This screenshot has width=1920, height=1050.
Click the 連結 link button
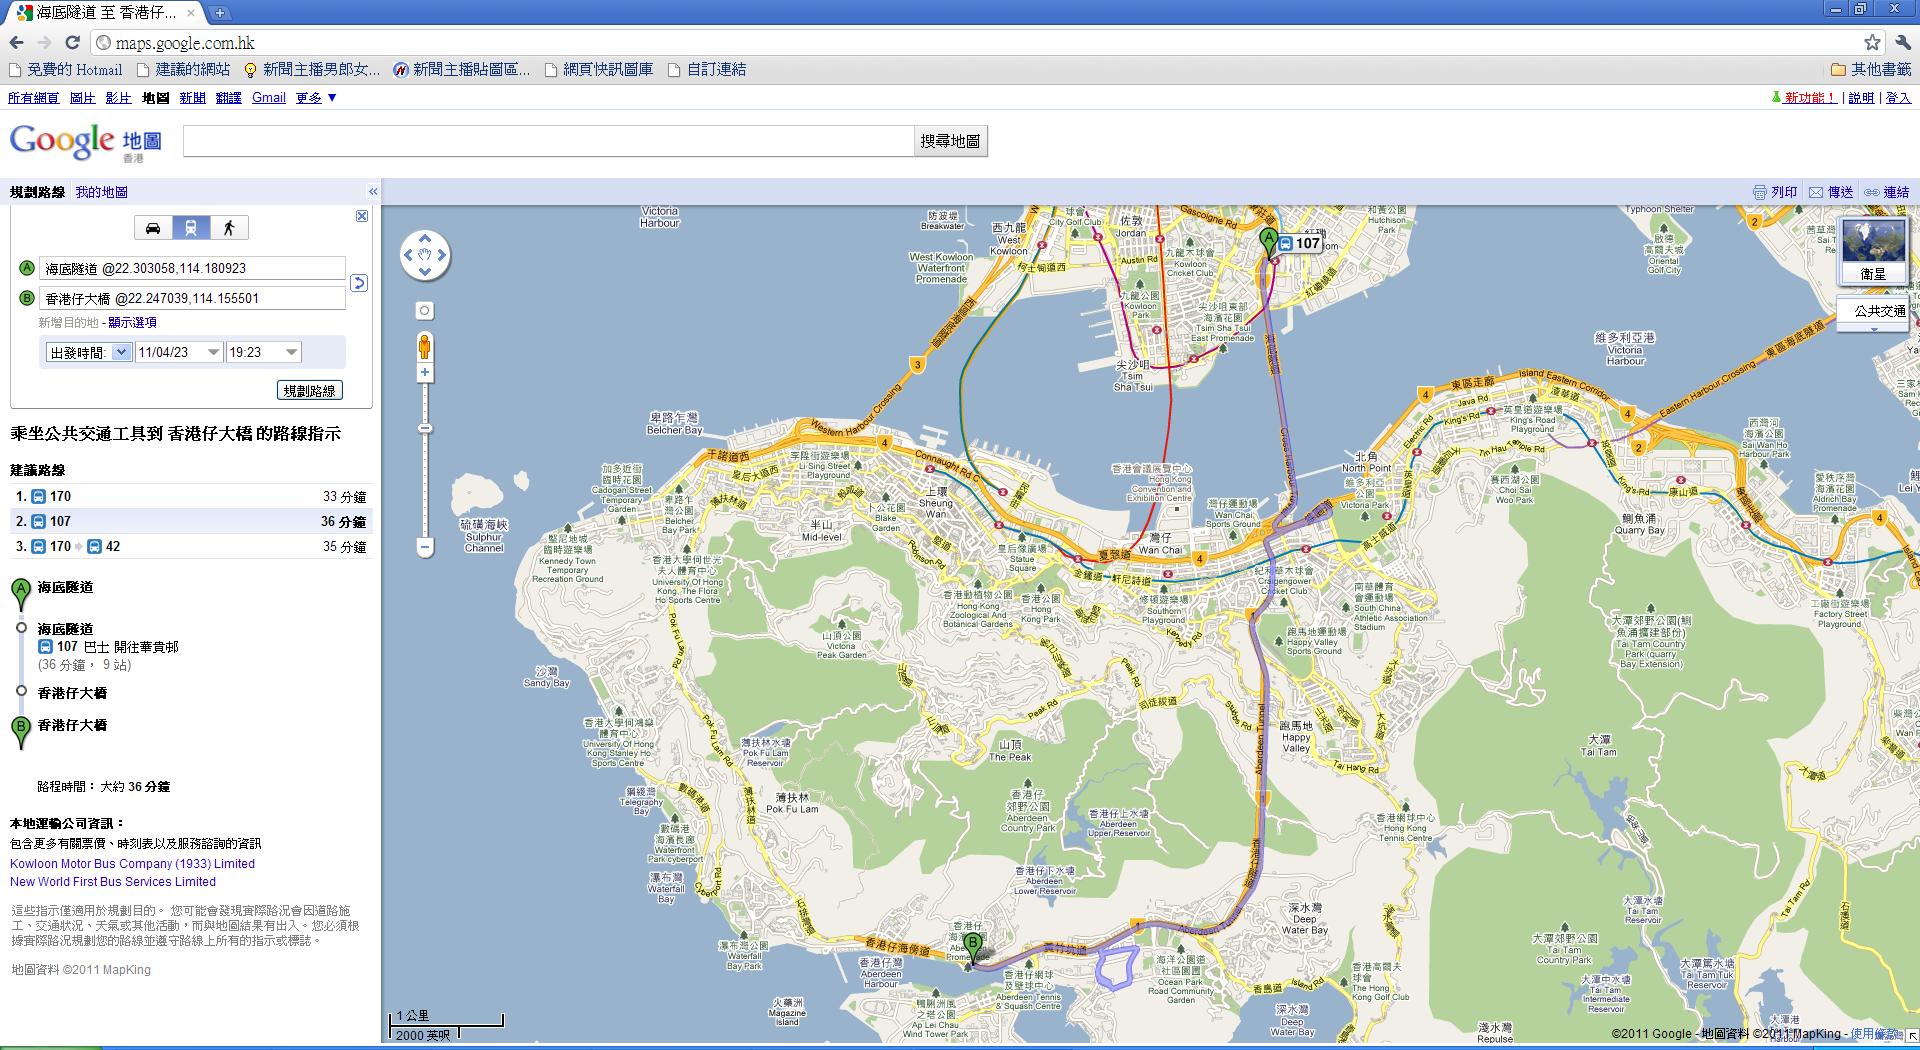(x=1886, y=192)
